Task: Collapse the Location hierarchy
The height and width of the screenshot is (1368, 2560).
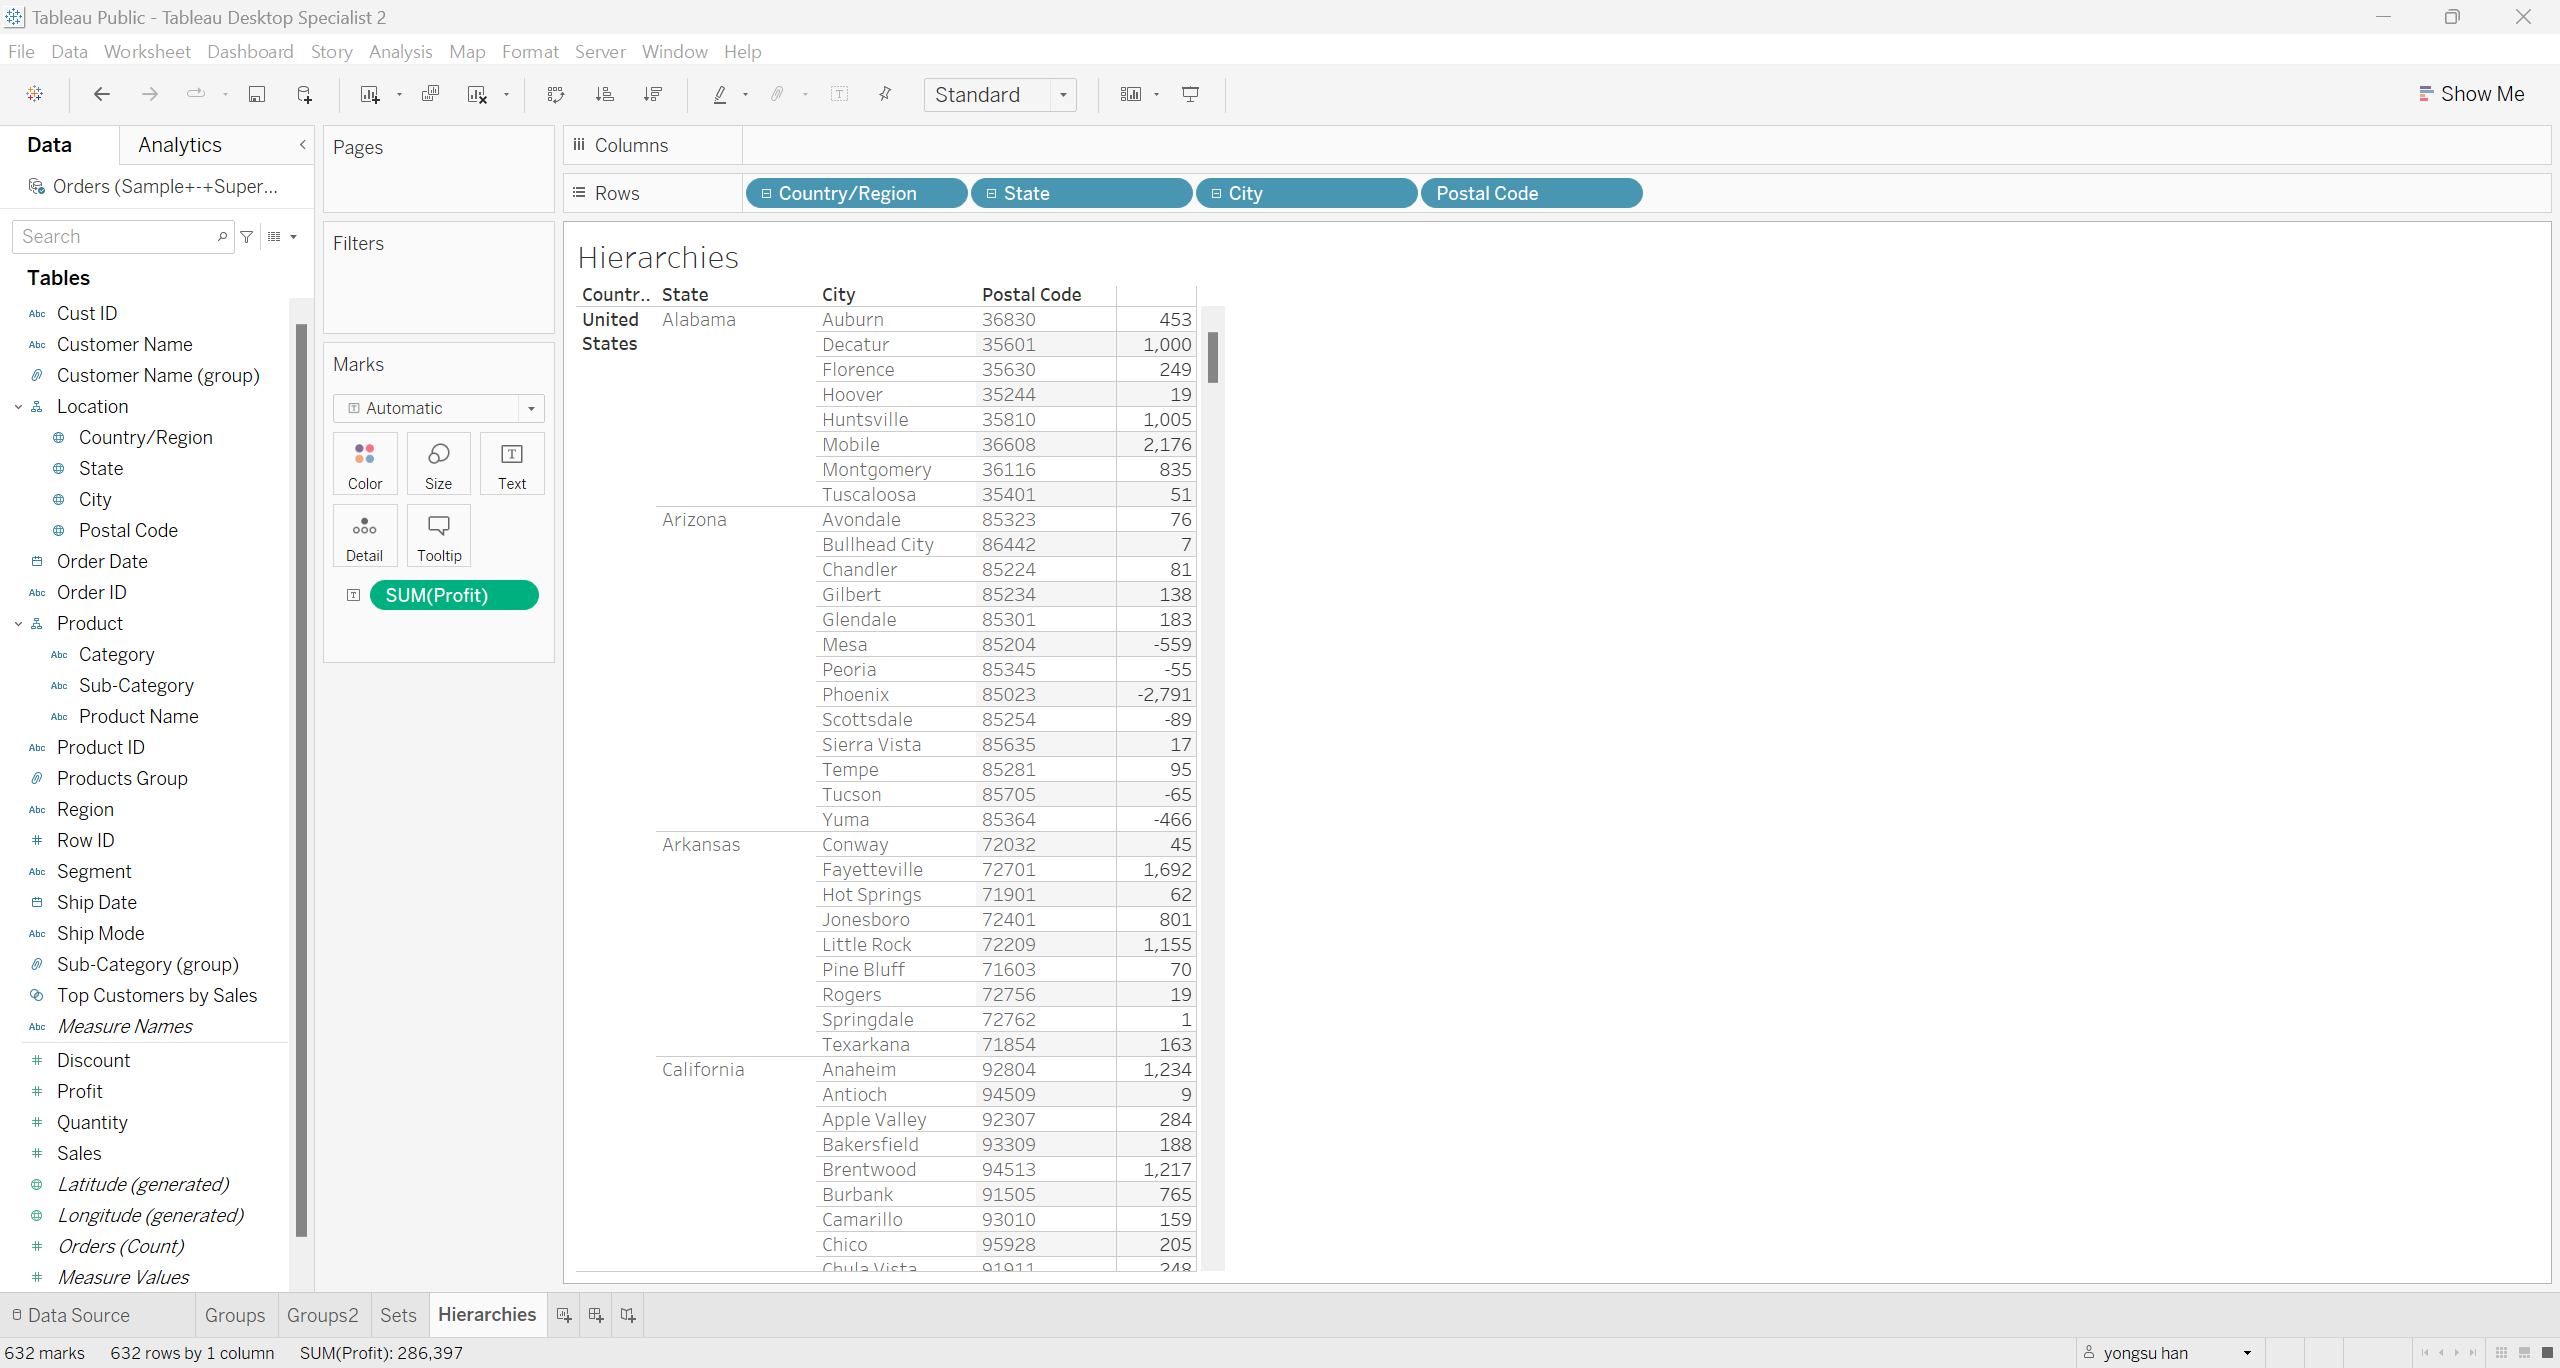Action: tap(19, 407)
